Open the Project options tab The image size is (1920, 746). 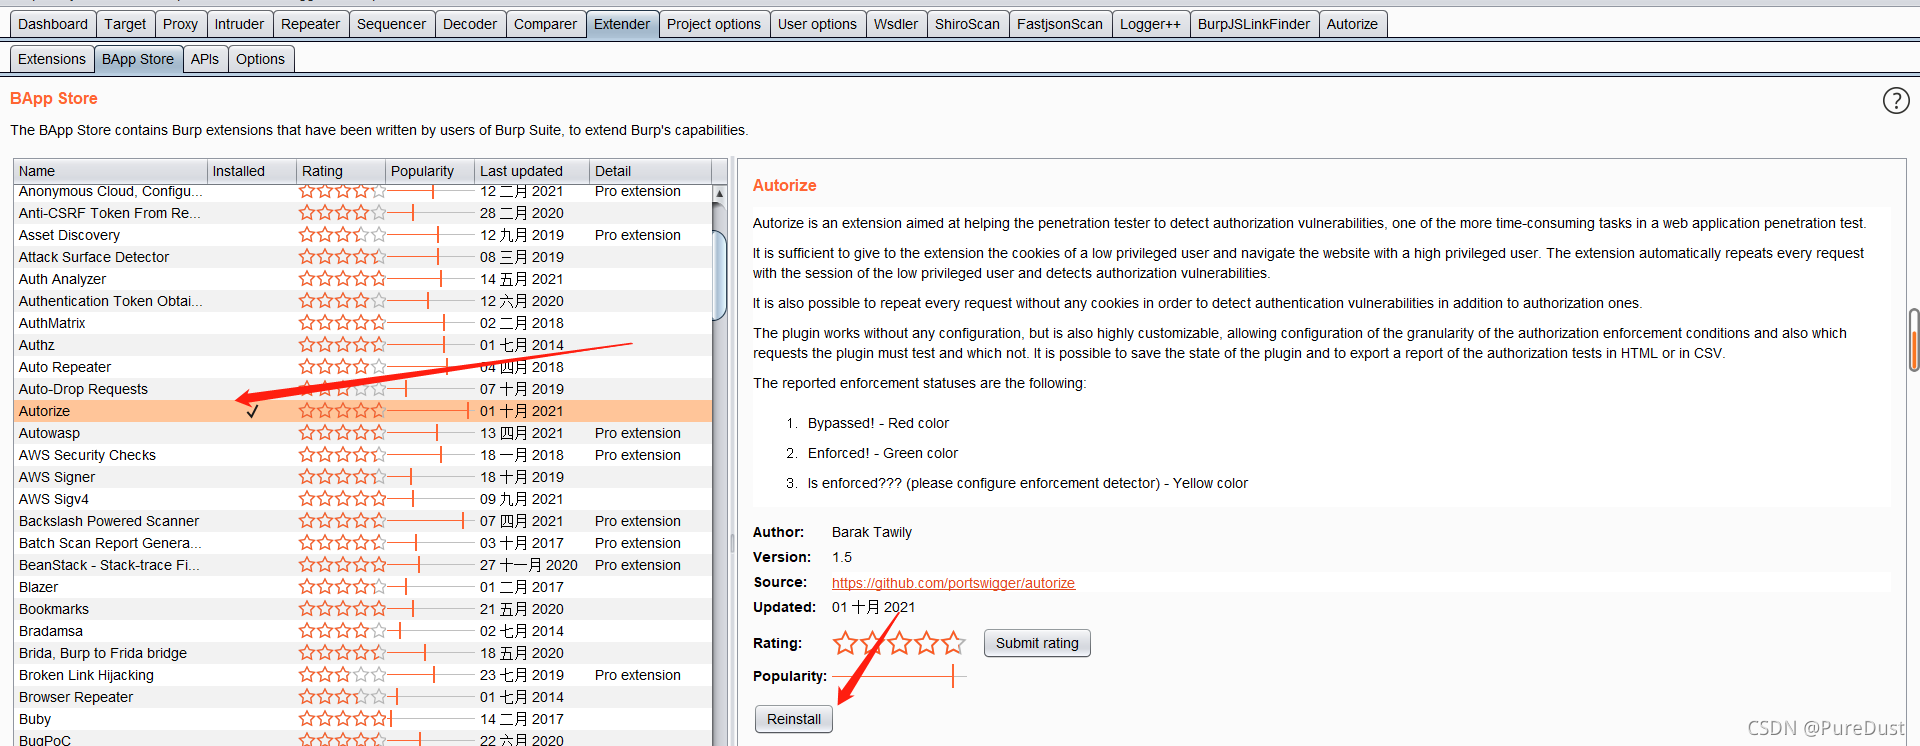[714, 24]
